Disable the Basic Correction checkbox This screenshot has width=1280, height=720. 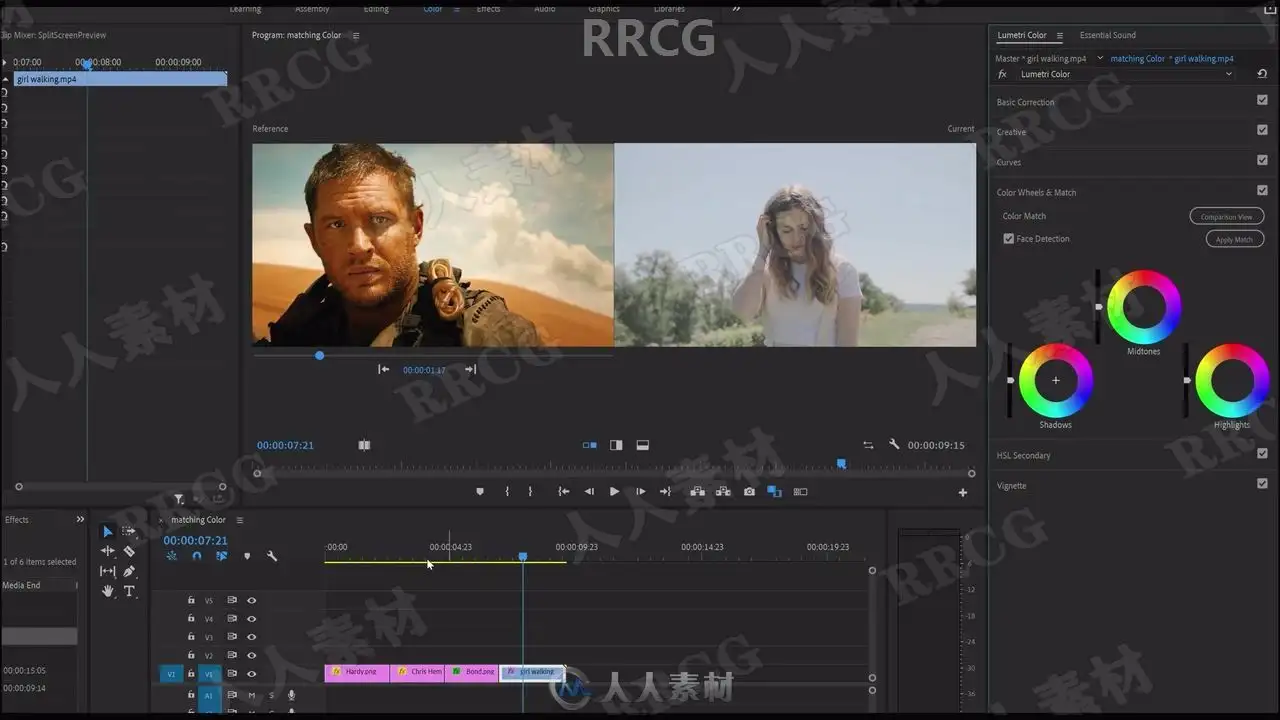(1262, 101)
